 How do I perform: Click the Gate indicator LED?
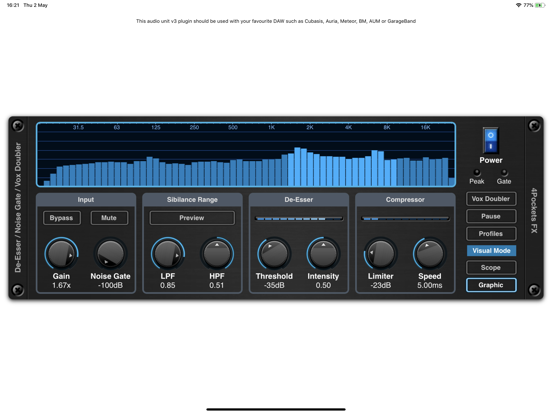(x=504, y=172)
